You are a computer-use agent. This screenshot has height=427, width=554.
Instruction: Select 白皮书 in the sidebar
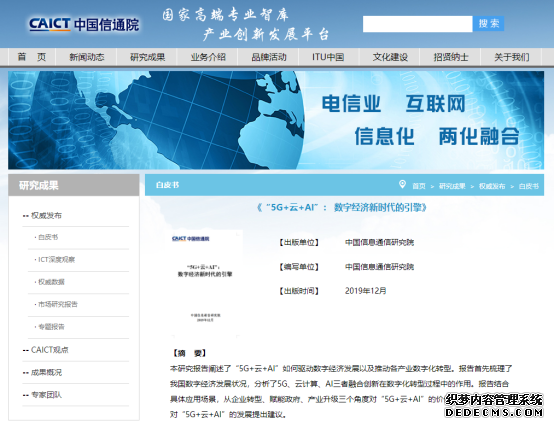[48, 237]
